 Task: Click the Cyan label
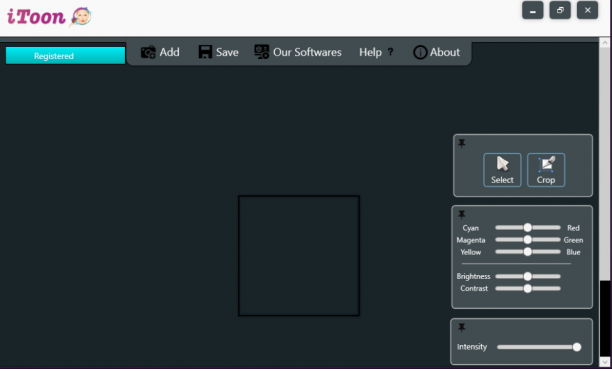click(470, 228)
